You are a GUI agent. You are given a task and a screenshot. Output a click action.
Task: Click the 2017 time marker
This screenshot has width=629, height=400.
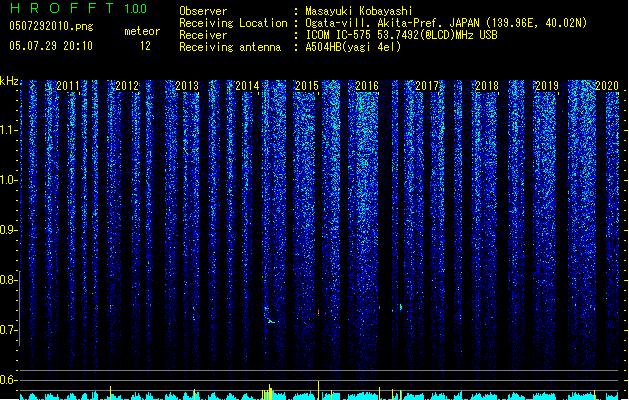point(427,86)
